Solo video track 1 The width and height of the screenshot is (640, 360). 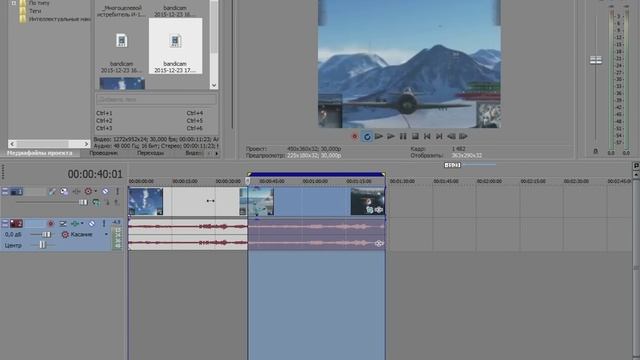click(118, 191)
